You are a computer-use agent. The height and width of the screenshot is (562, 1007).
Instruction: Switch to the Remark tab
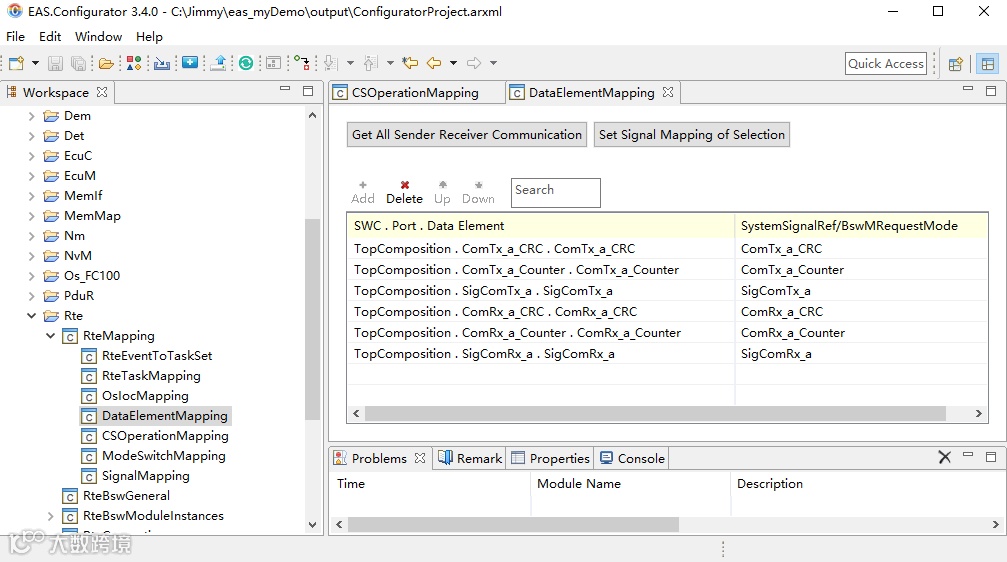(470, 459)
